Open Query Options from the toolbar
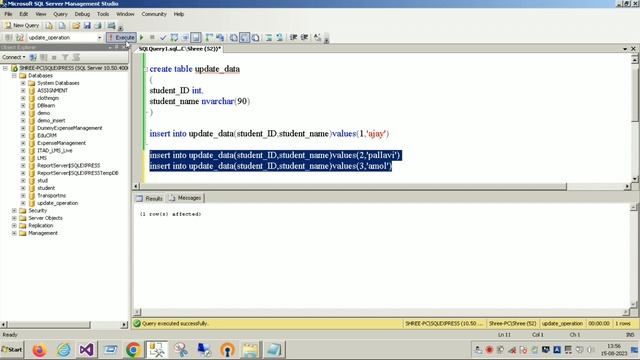 pos(185,38)
